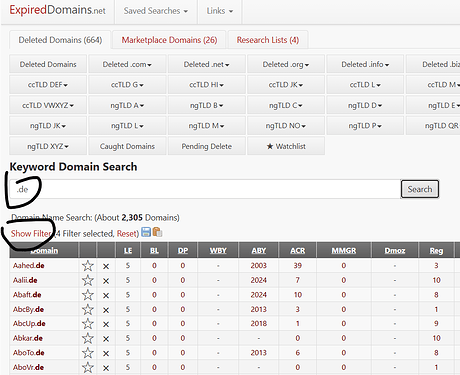The width and height of the screenshot is (460, 375).
Task: Open the Caught Domains list
Action: click(x=127, y=146)
